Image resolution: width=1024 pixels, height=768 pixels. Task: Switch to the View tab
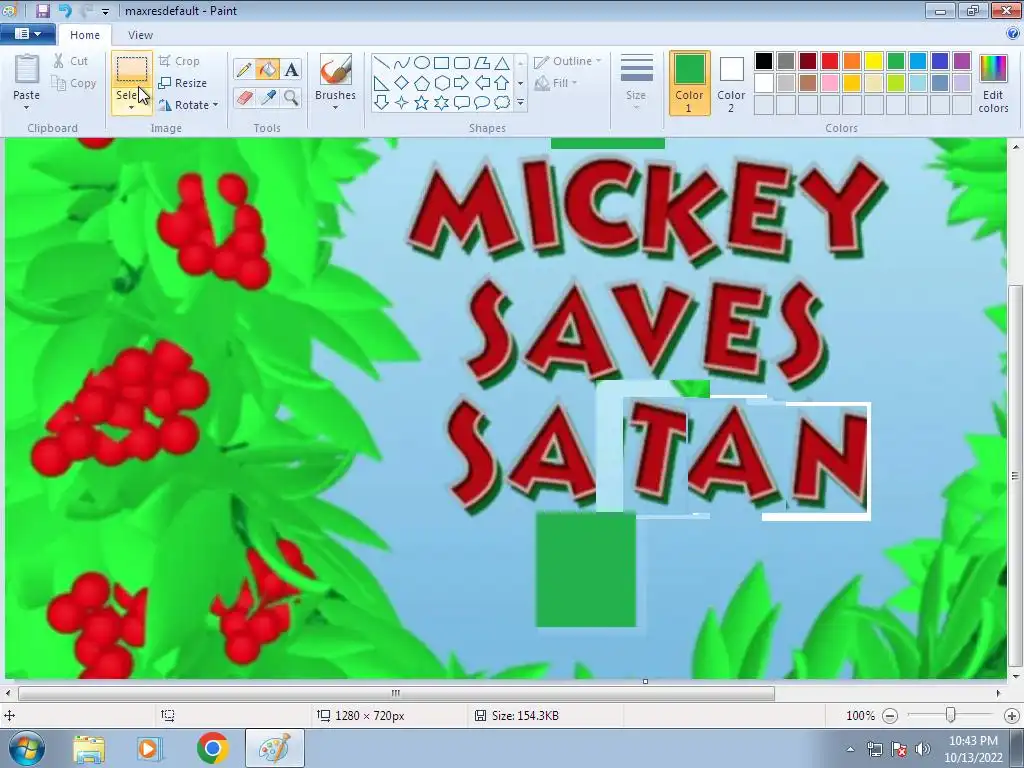pyautogui.click(x=140, y=35)
